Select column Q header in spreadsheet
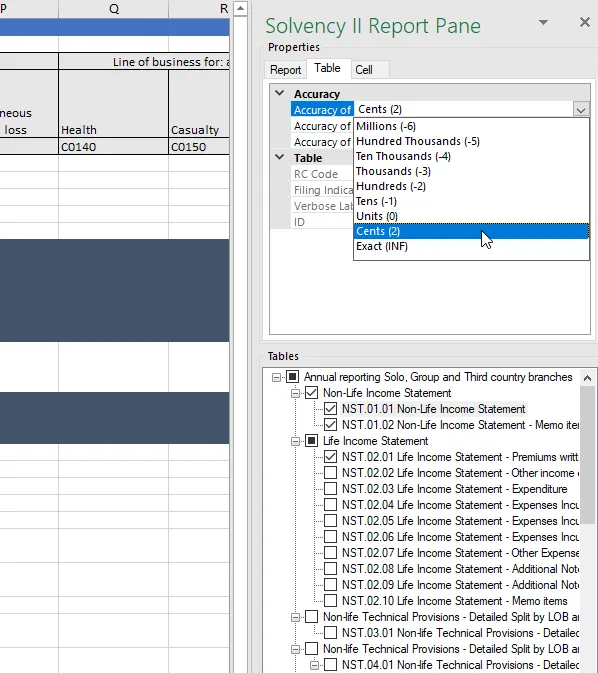 point(114,9)
